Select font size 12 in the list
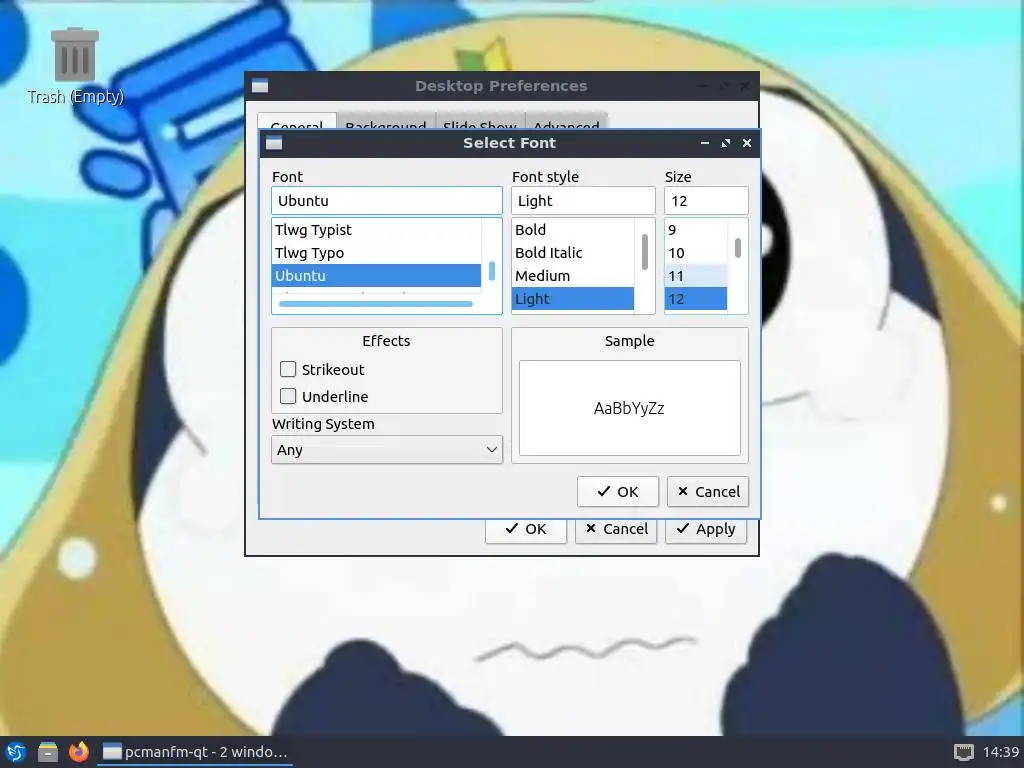Screen dimensions: 1024x768 click(x=696, y=298)
